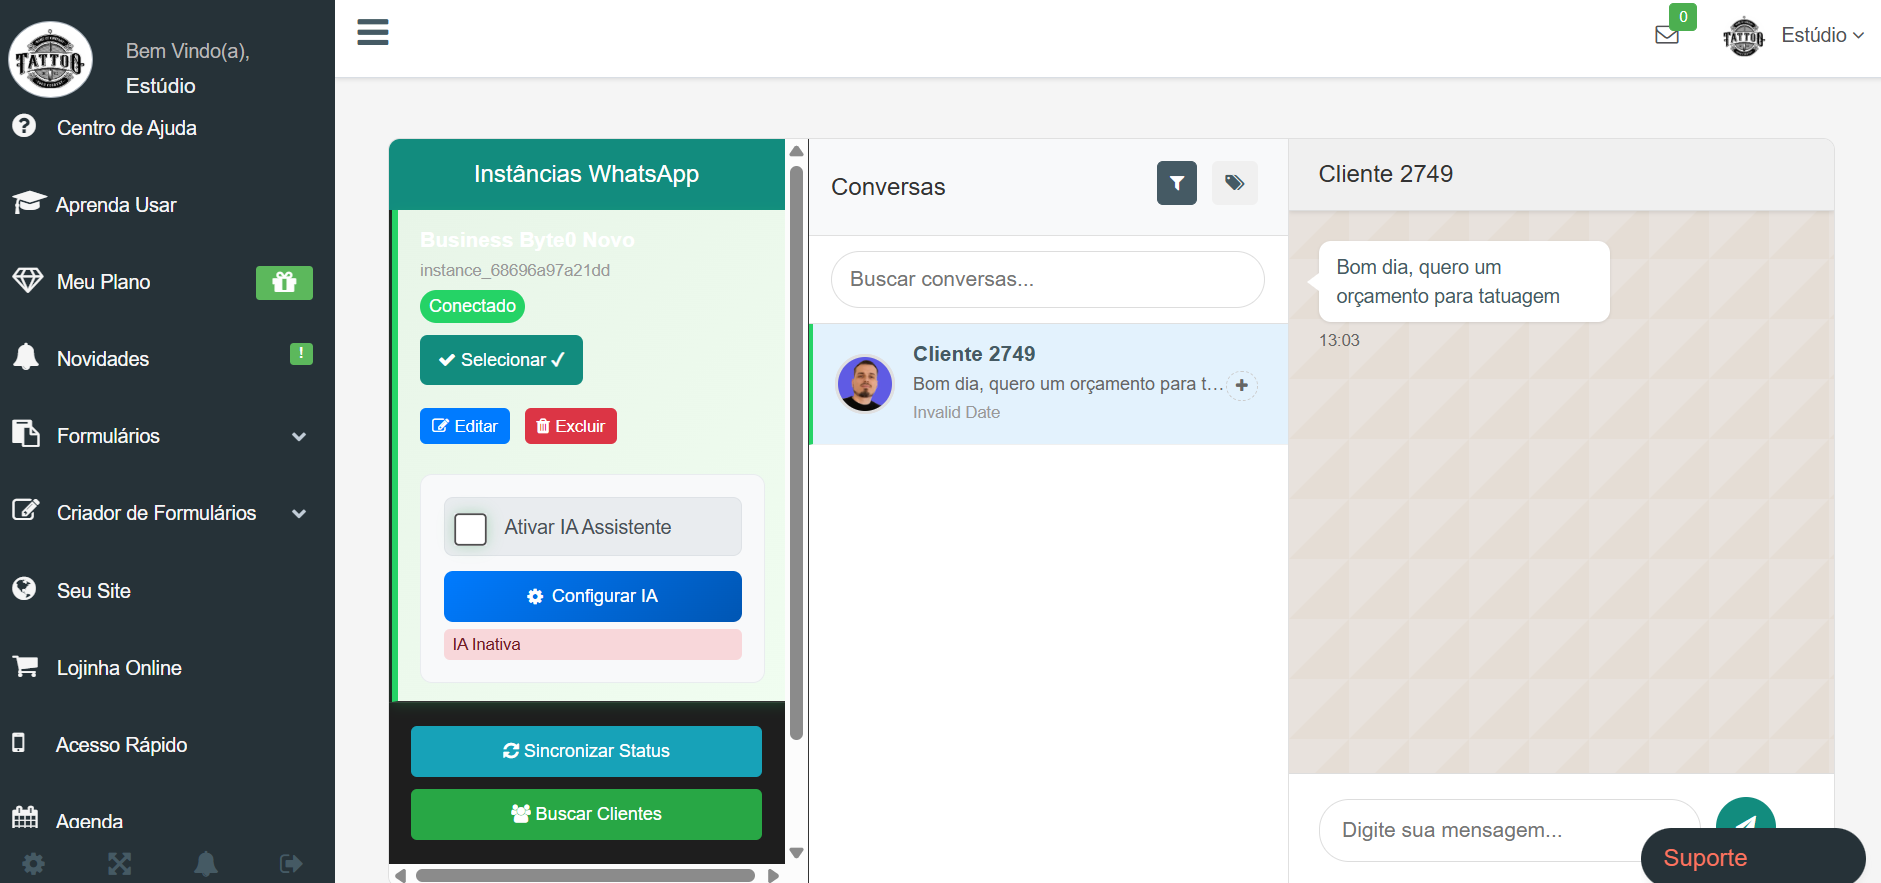Image resolution: width=1881 pixels, height=883 pixels.
Task: Open the Cliente 2749 conversation
Action: [1048, 384]
